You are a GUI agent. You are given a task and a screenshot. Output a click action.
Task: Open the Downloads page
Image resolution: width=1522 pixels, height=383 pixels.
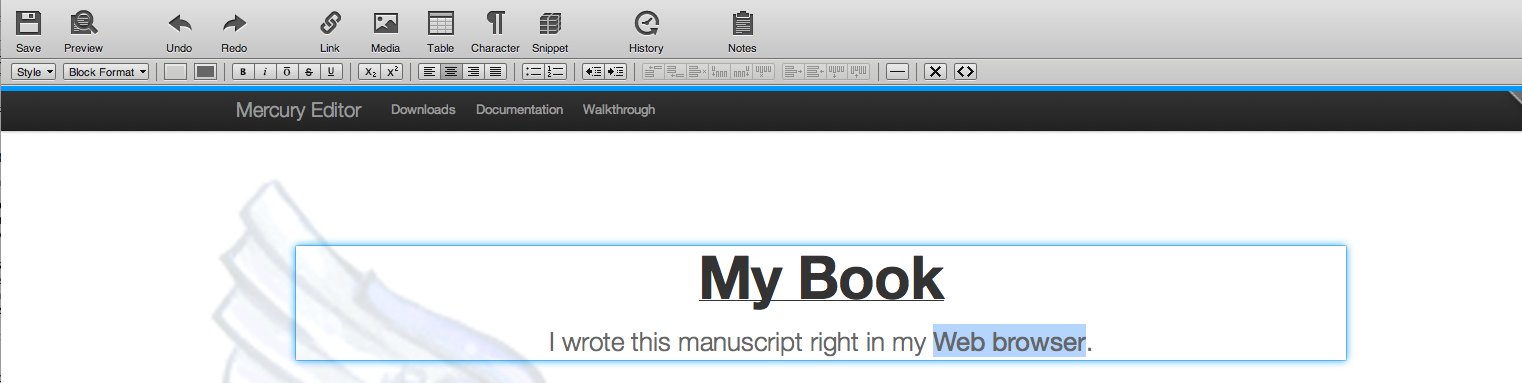tap(423, 110)
